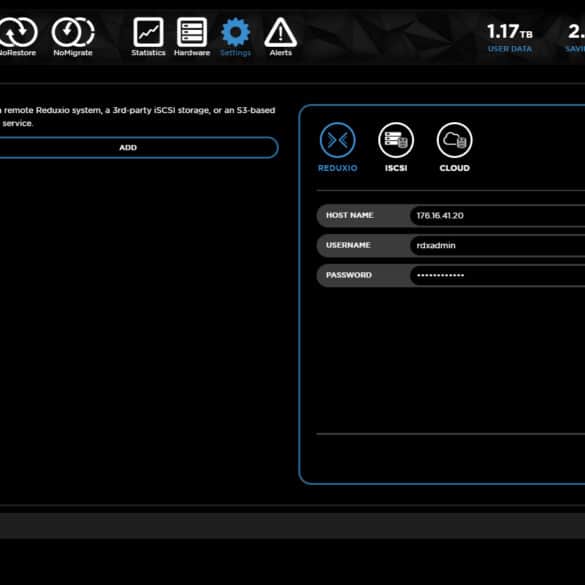Image resolution: width=585 pixels, height=585 pixels.
Task: Click the Password input field
Action: tap(497, 275)
